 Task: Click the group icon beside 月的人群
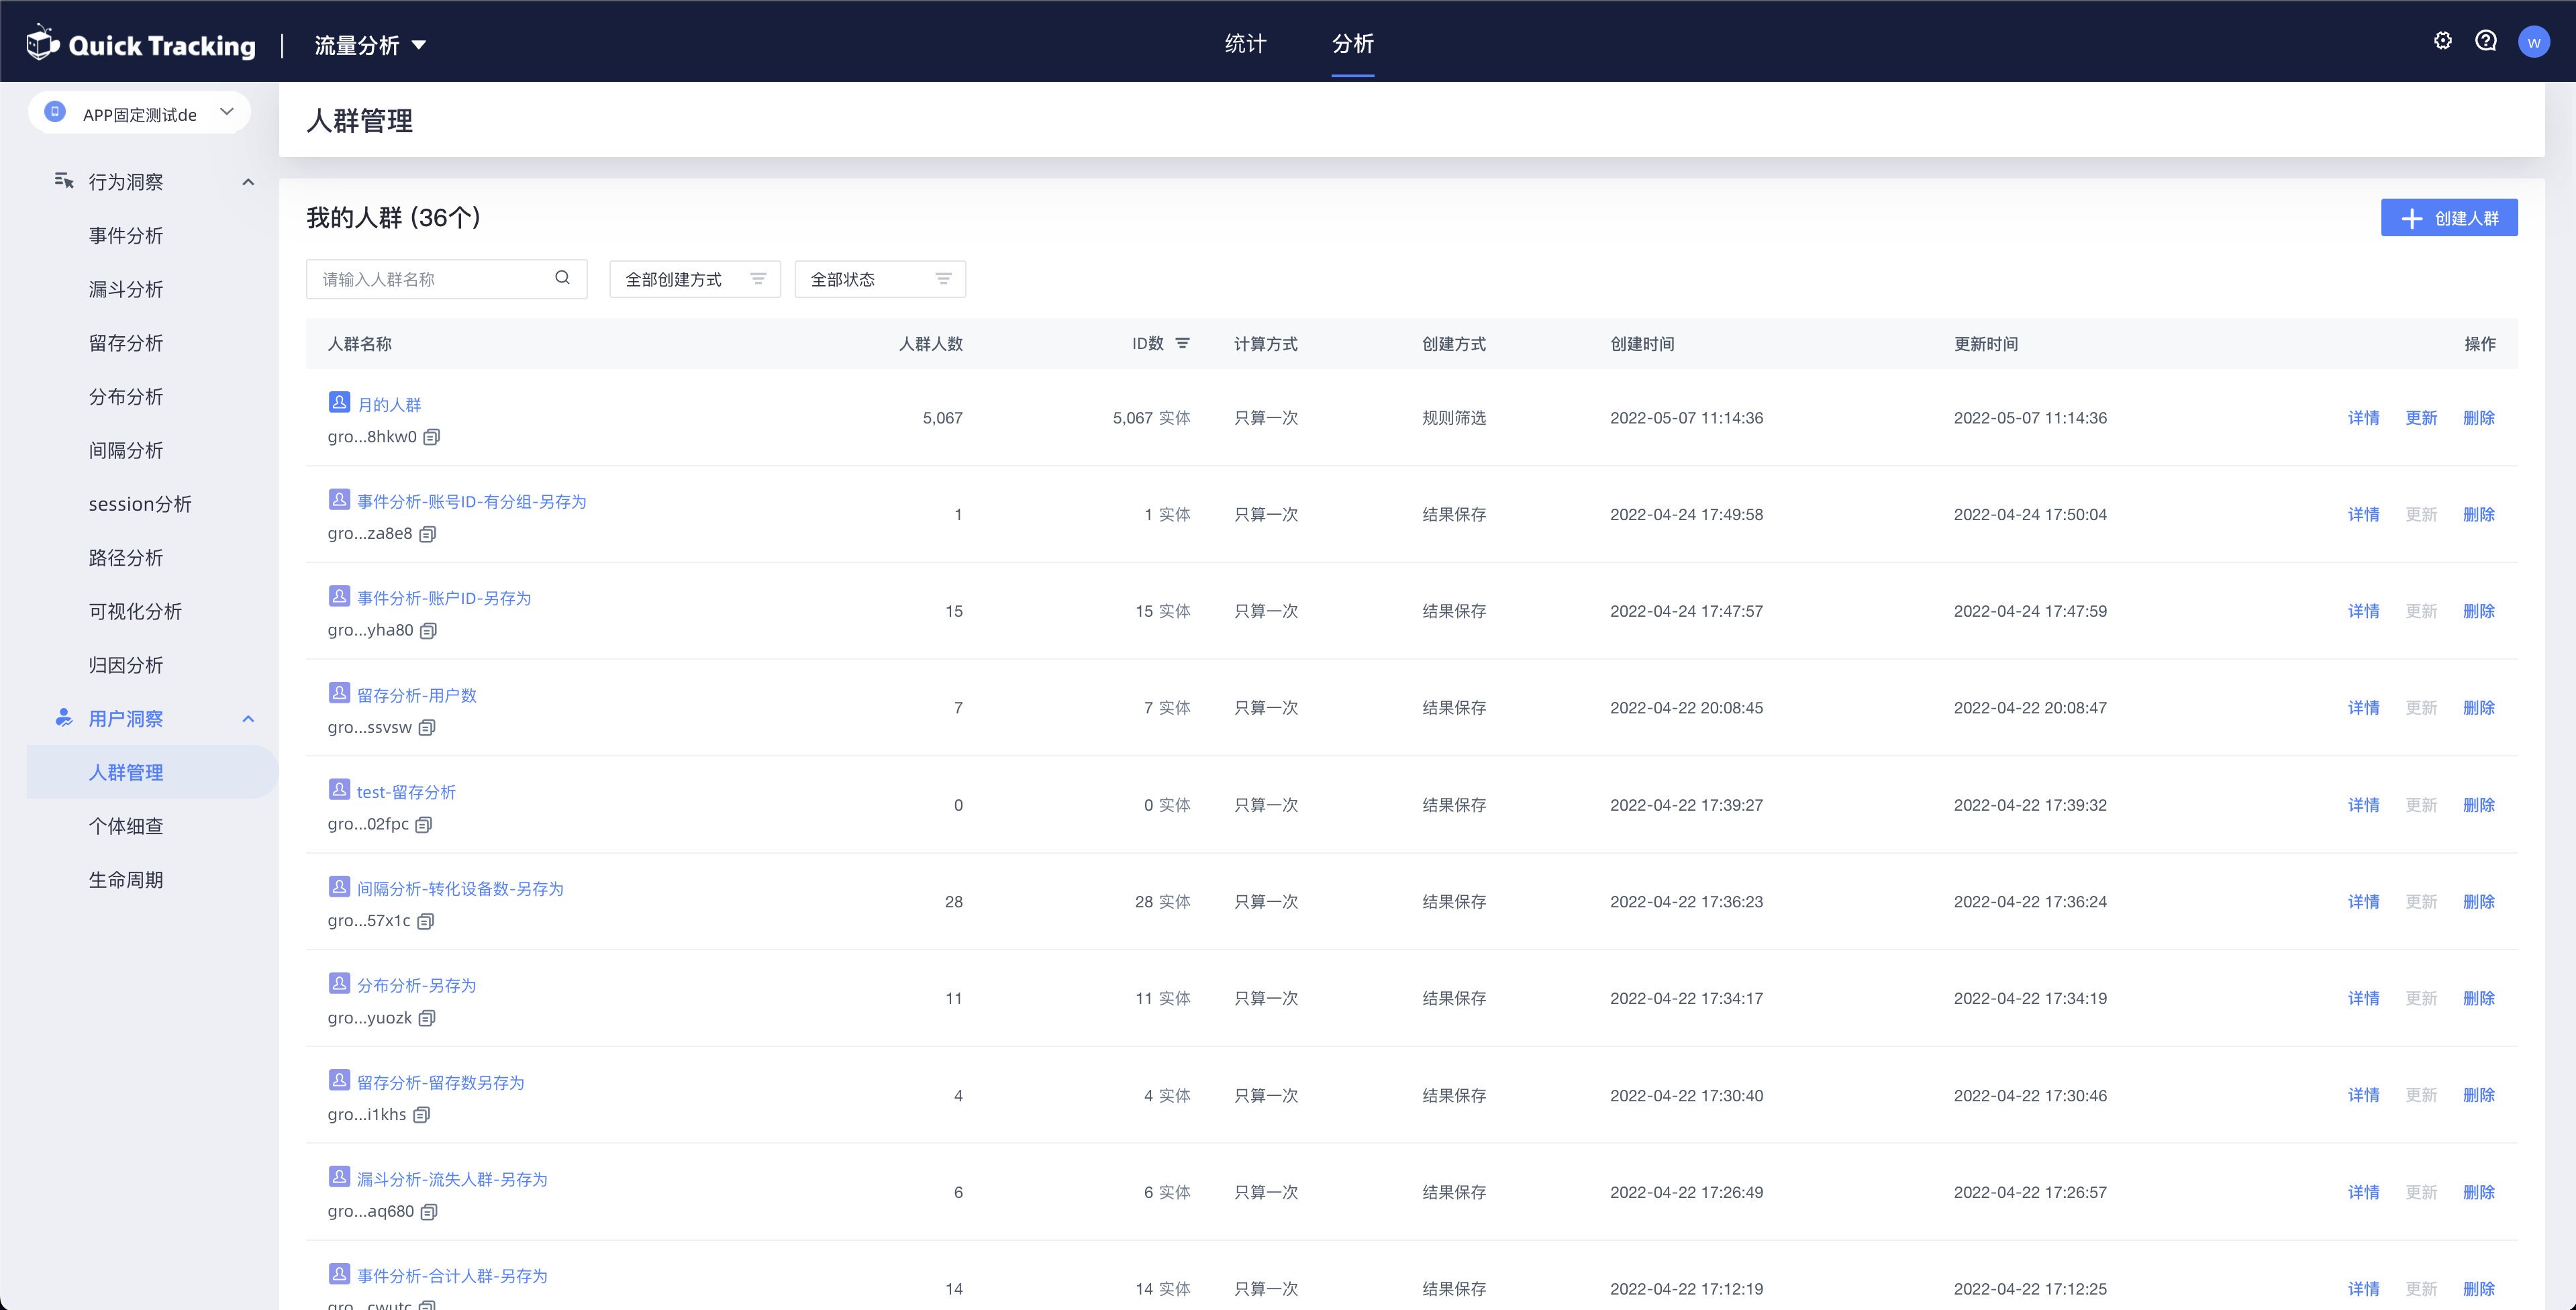click(339, 402)
